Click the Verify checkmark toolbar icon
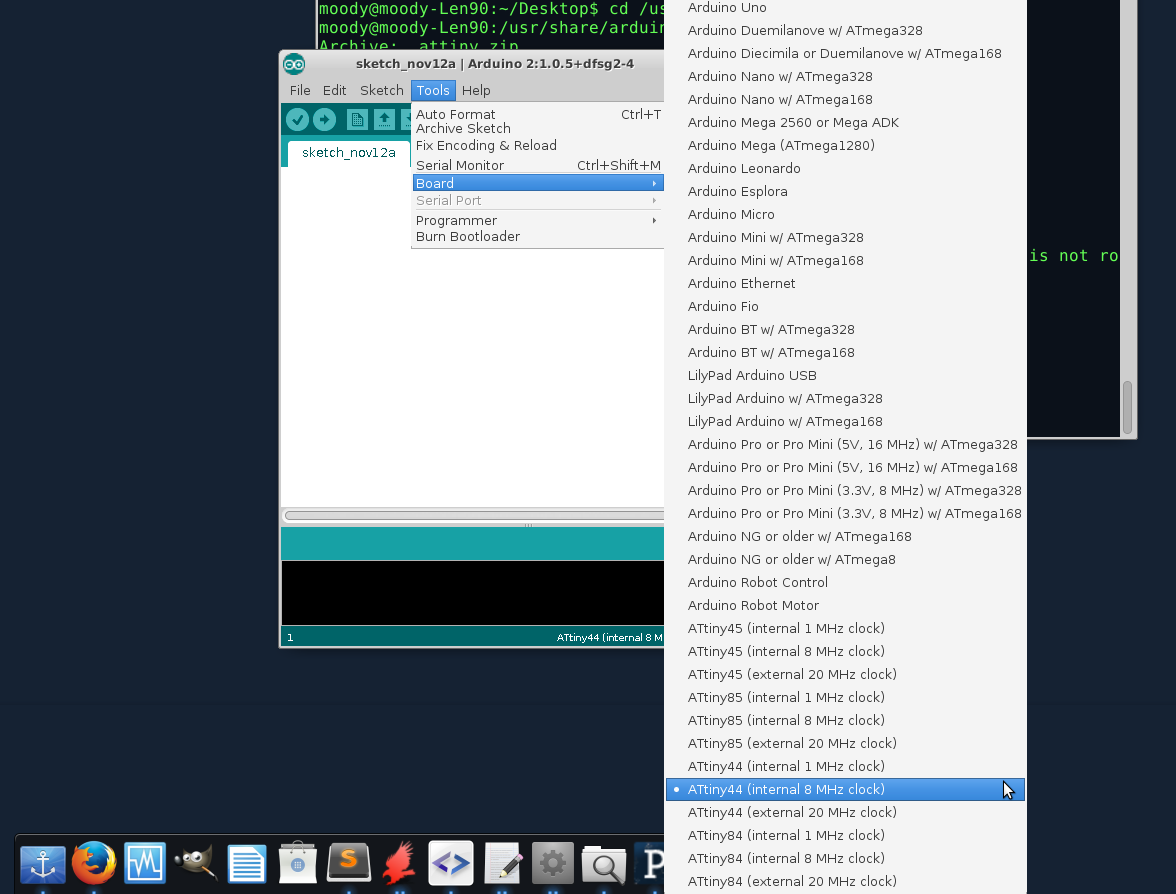Viewport: 1176px width, 894px height. coord(297,119)
